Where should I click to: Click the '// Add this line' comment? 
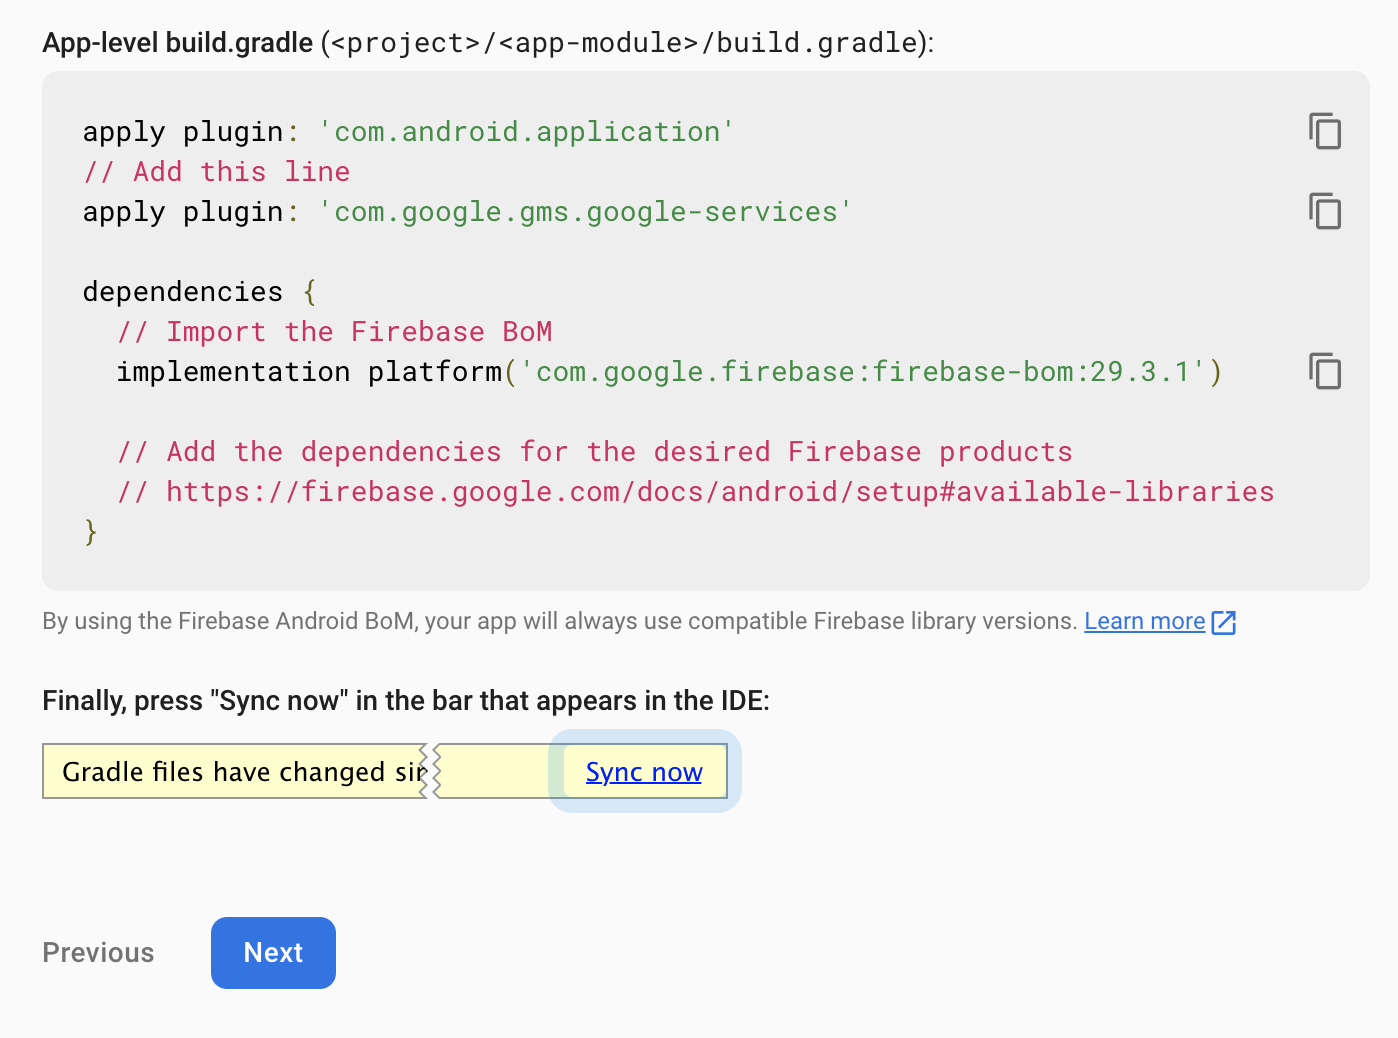click(217, 172)
